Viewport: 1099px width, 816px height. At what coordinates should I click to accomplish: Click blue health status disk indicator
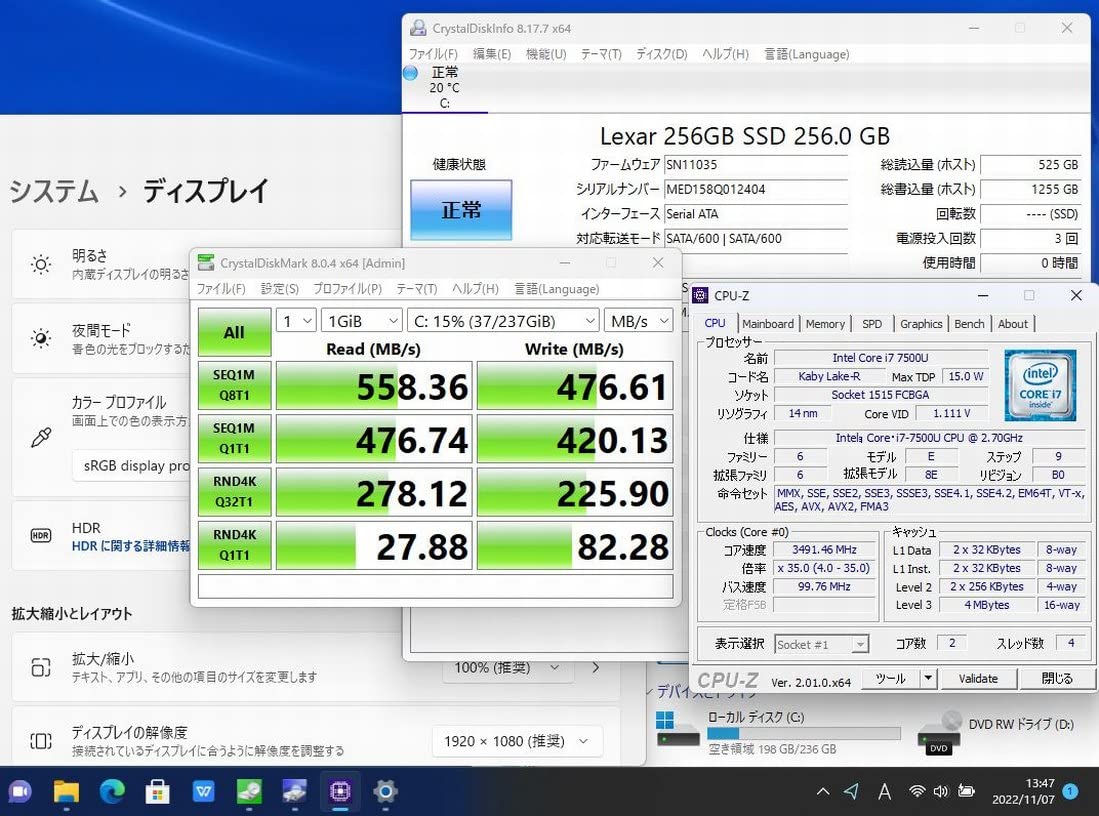411,72
